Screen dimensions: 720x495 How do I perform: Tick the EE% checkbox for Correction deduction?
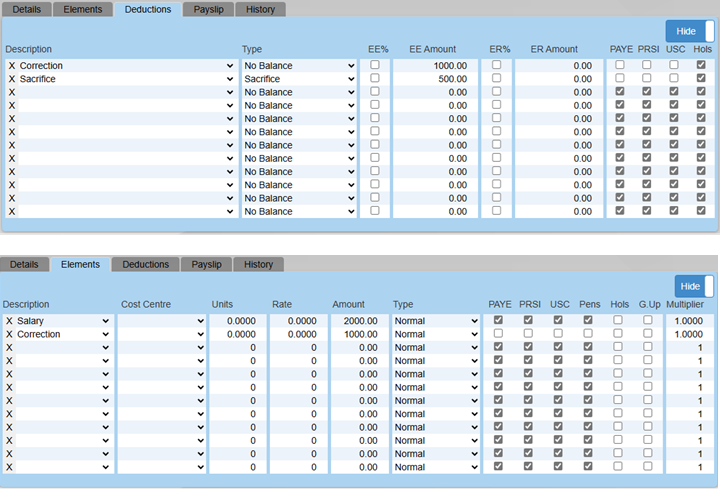[x=375, y=65]
